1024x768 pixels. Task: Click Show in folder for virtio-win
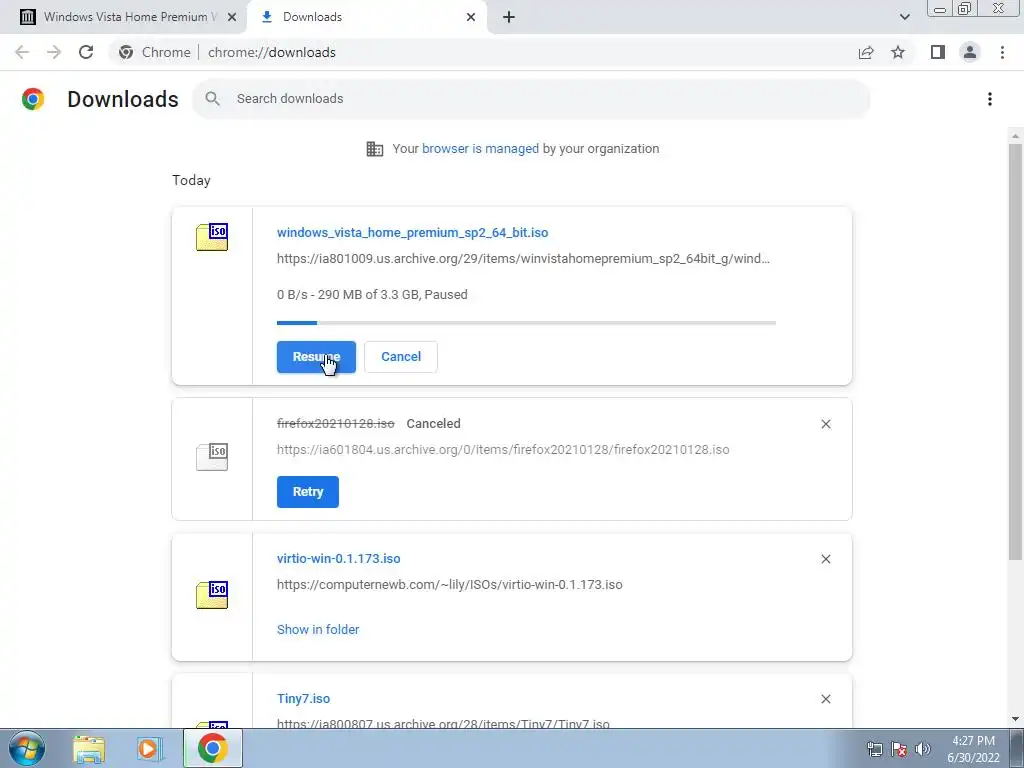coord(317,630)
